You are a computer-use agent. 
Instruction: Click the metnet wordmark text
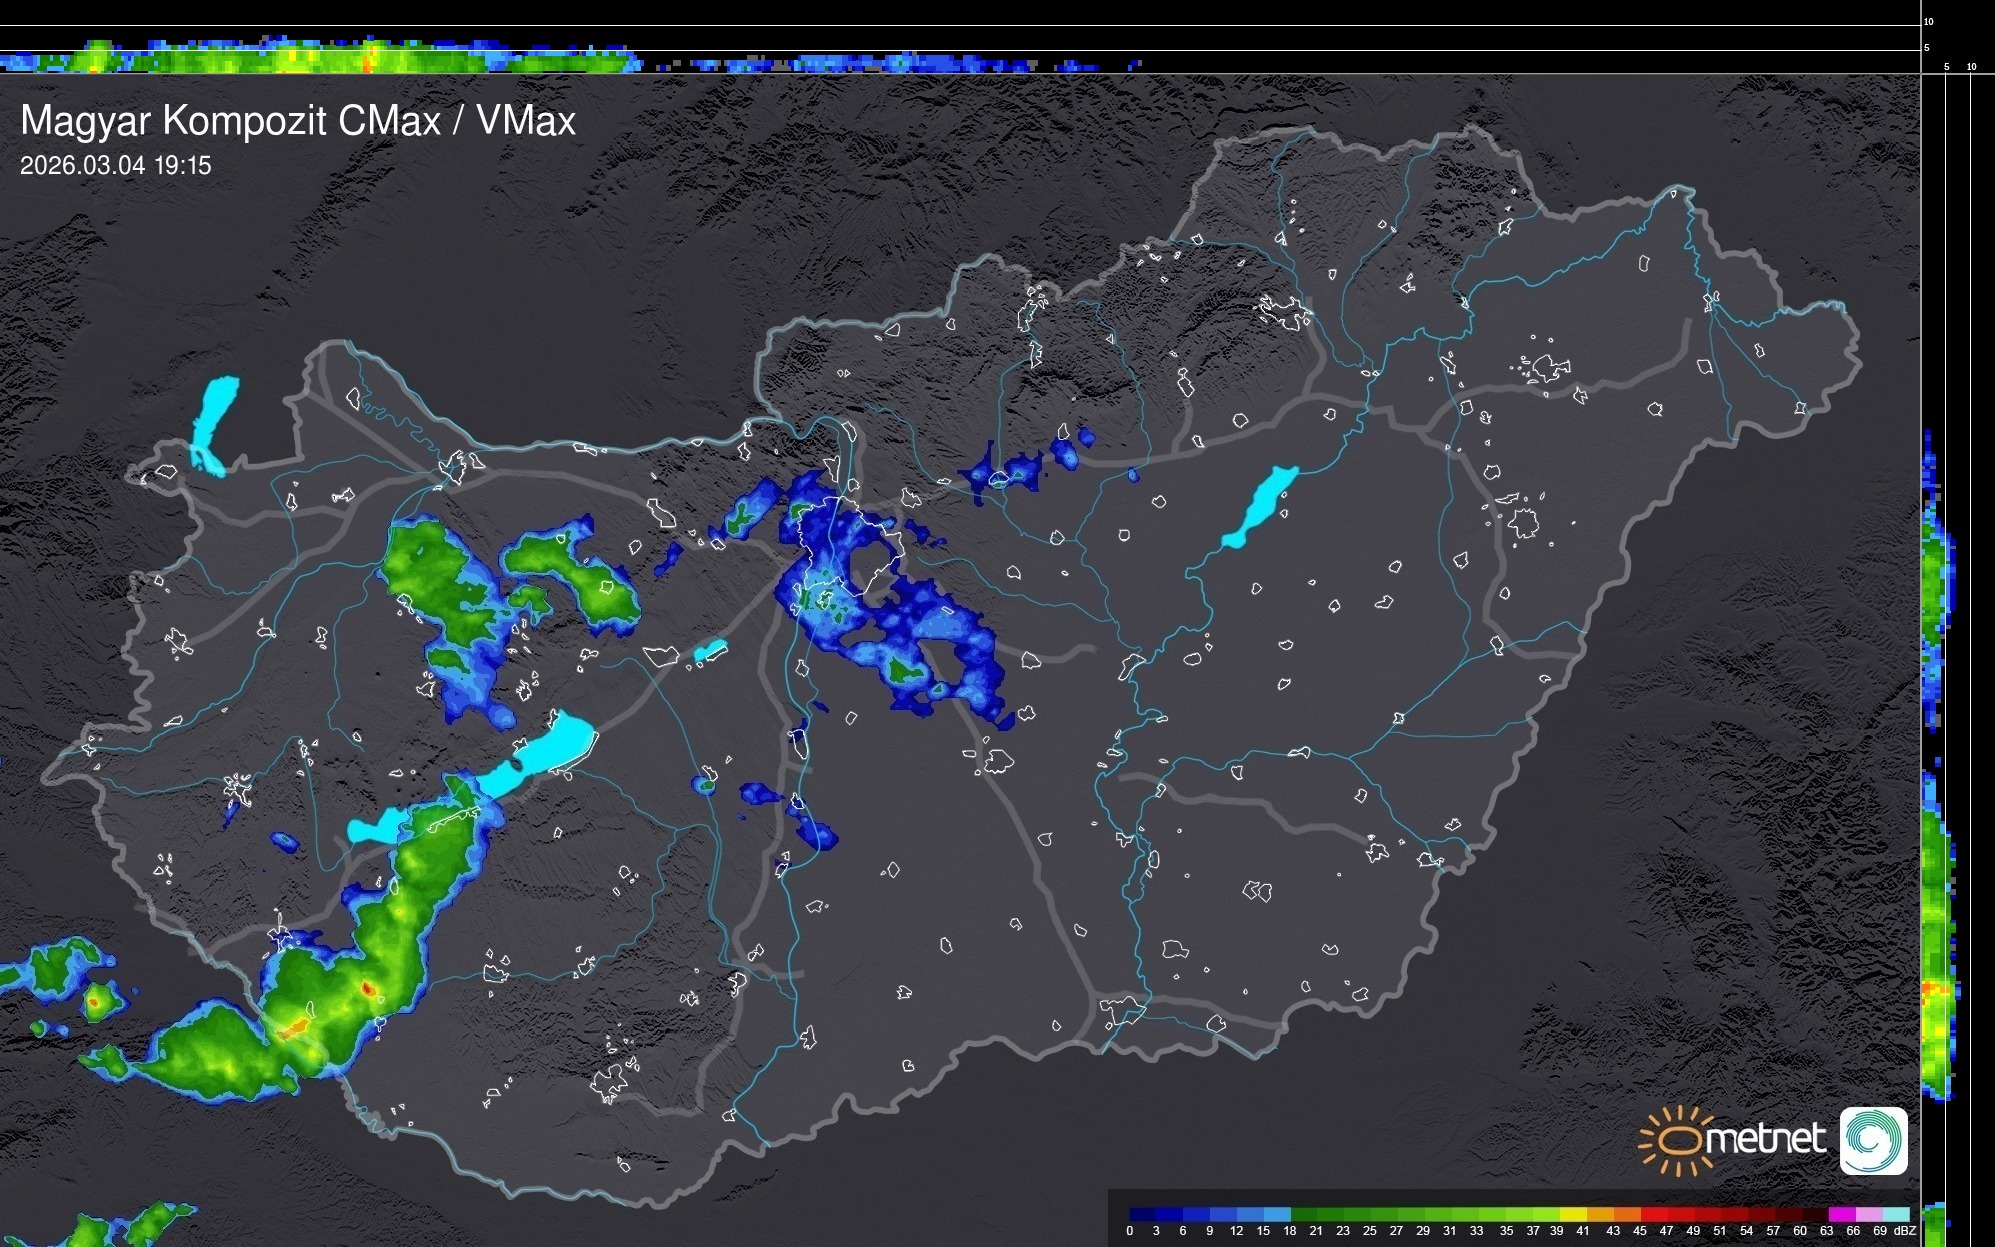pos(1764,1139)
